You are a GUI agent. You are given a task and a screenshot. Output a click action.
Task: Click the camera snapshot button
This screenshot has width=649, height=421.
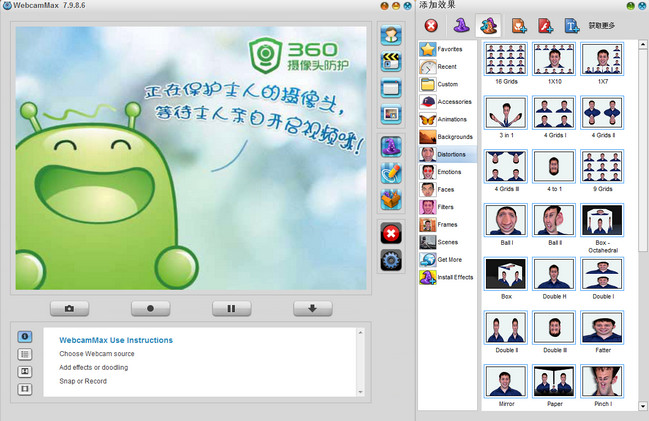point(69,308)
